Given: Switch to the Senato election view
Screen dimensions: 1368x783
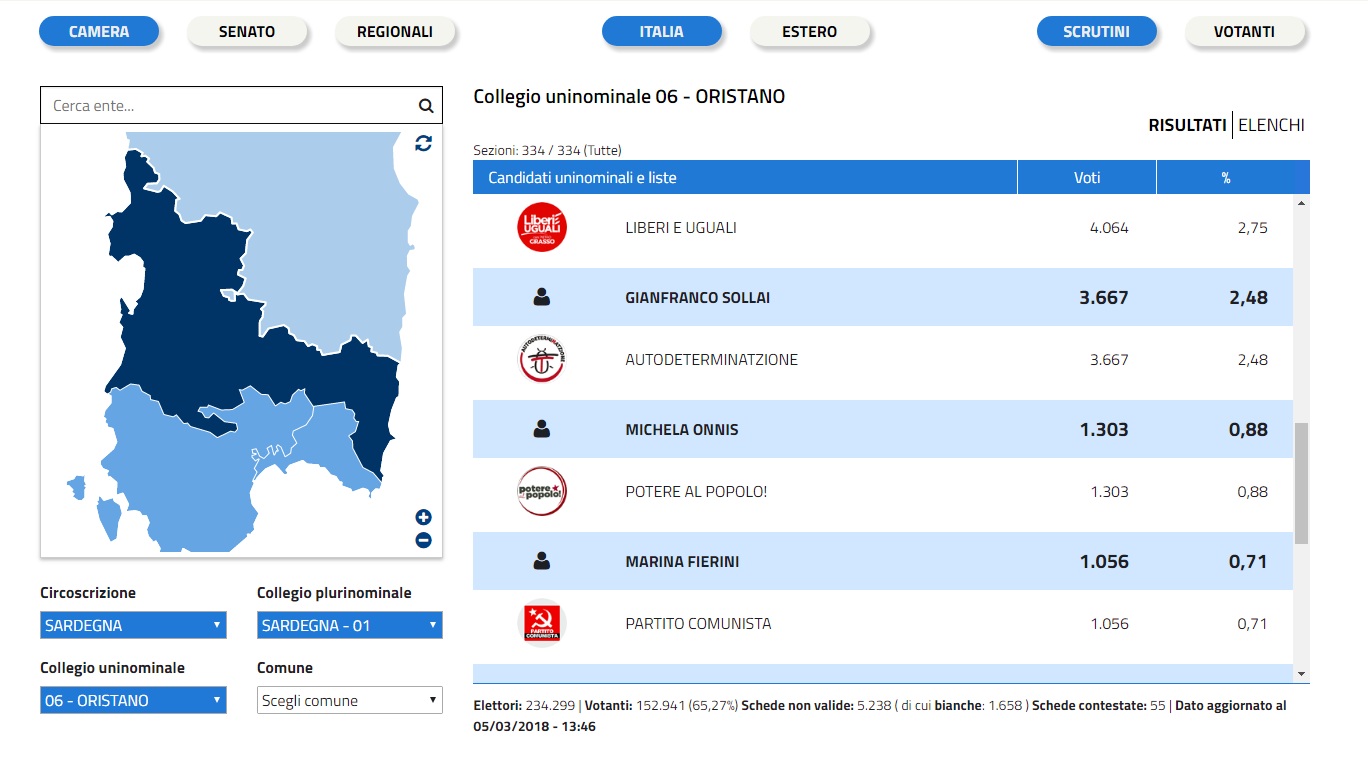Looking at the screenshot, I should coord(247,32).
